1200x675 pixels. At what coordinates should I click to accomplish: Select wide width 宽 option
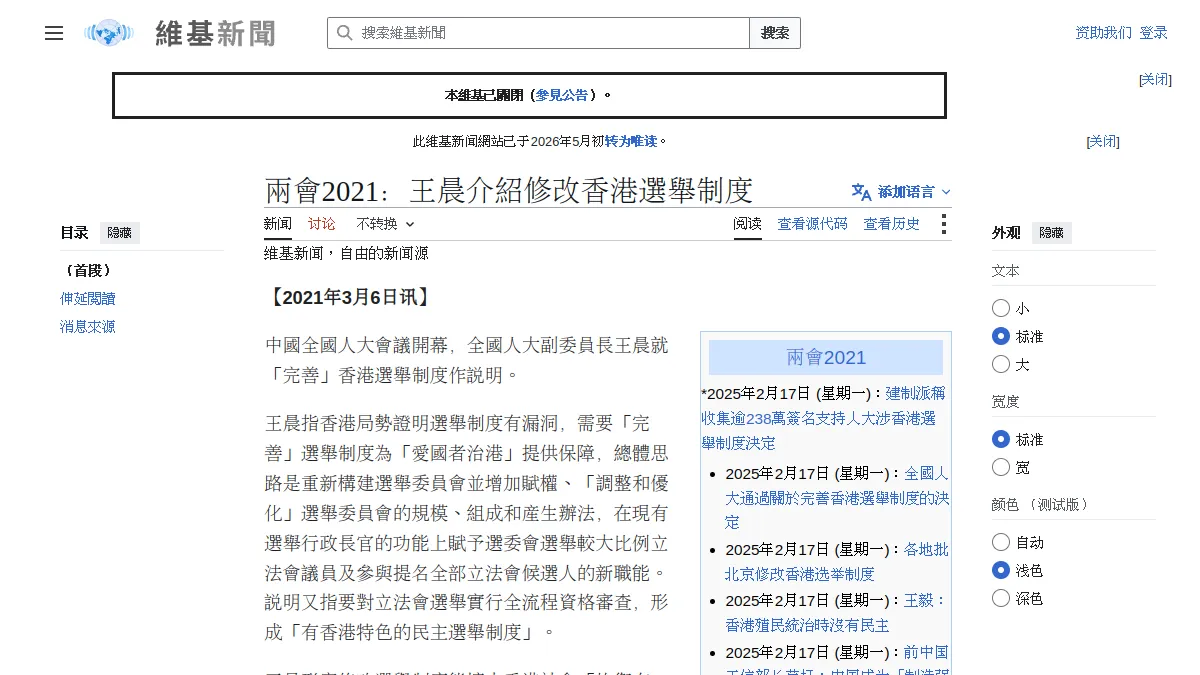1001,467
